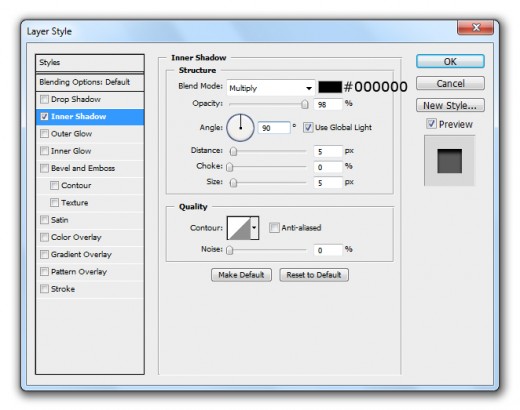This screenshot has width=520, height=410.
Task: Close the Layer Style dialog window
Action: point(476,28)
